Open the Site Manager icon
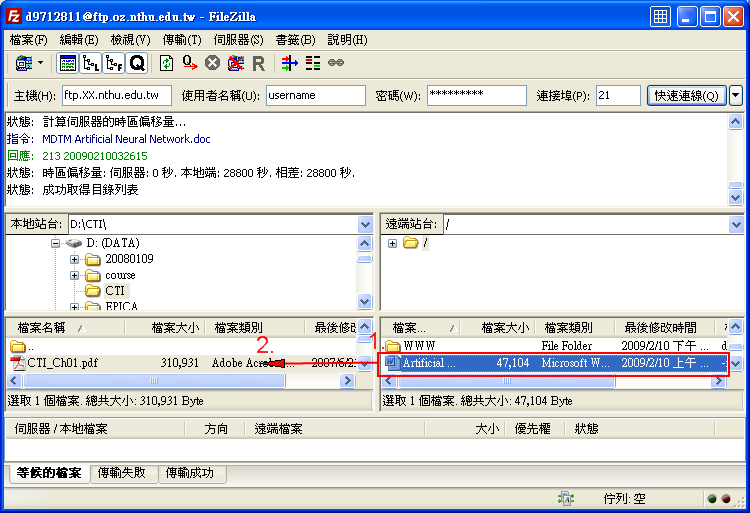Screen dimensions: 750x513 [x=23, y=63]
